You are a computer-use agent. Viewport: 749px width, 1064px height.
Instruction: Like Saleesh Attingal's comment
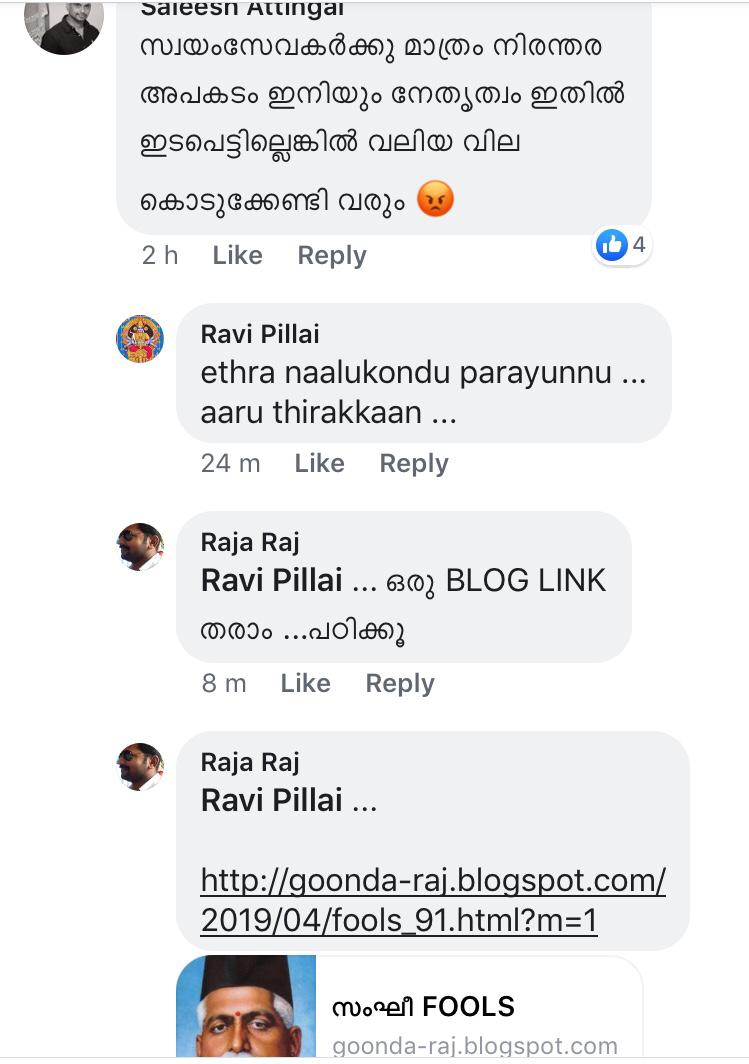pyautogui.click(x=237, y=255)
